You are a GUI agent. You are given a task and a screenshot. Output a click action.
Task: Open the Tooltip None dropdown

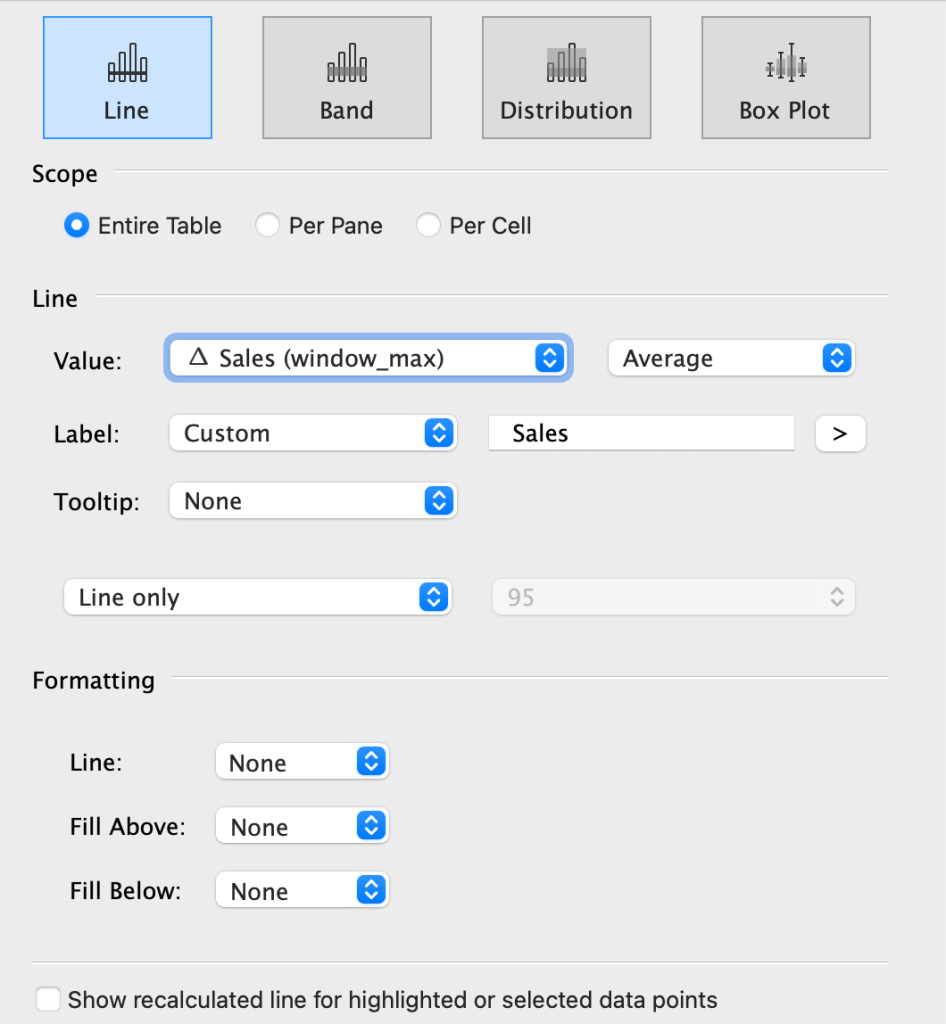click(313, 501)
